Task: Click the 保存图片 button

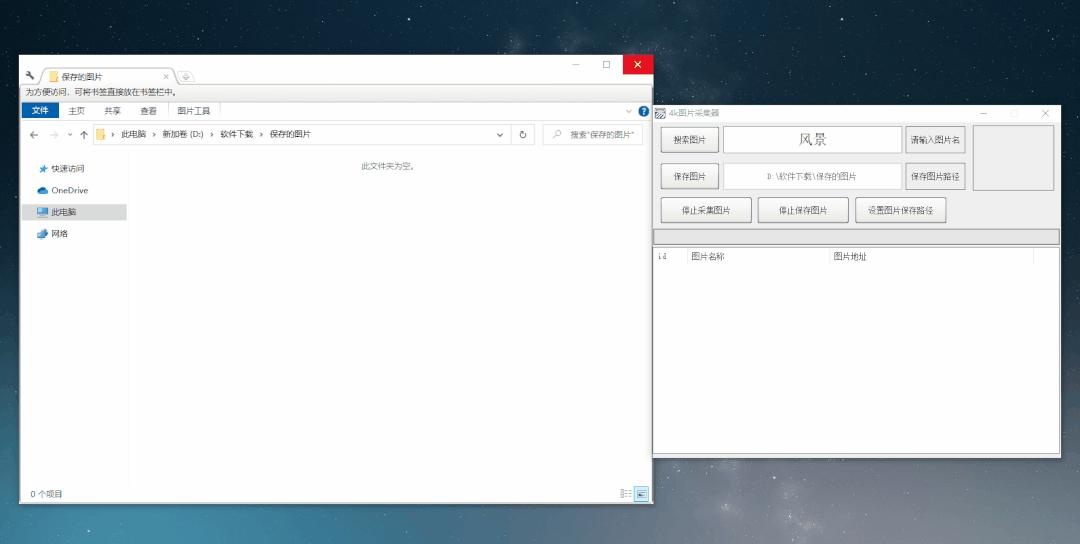Action: [x=689, y=176]
